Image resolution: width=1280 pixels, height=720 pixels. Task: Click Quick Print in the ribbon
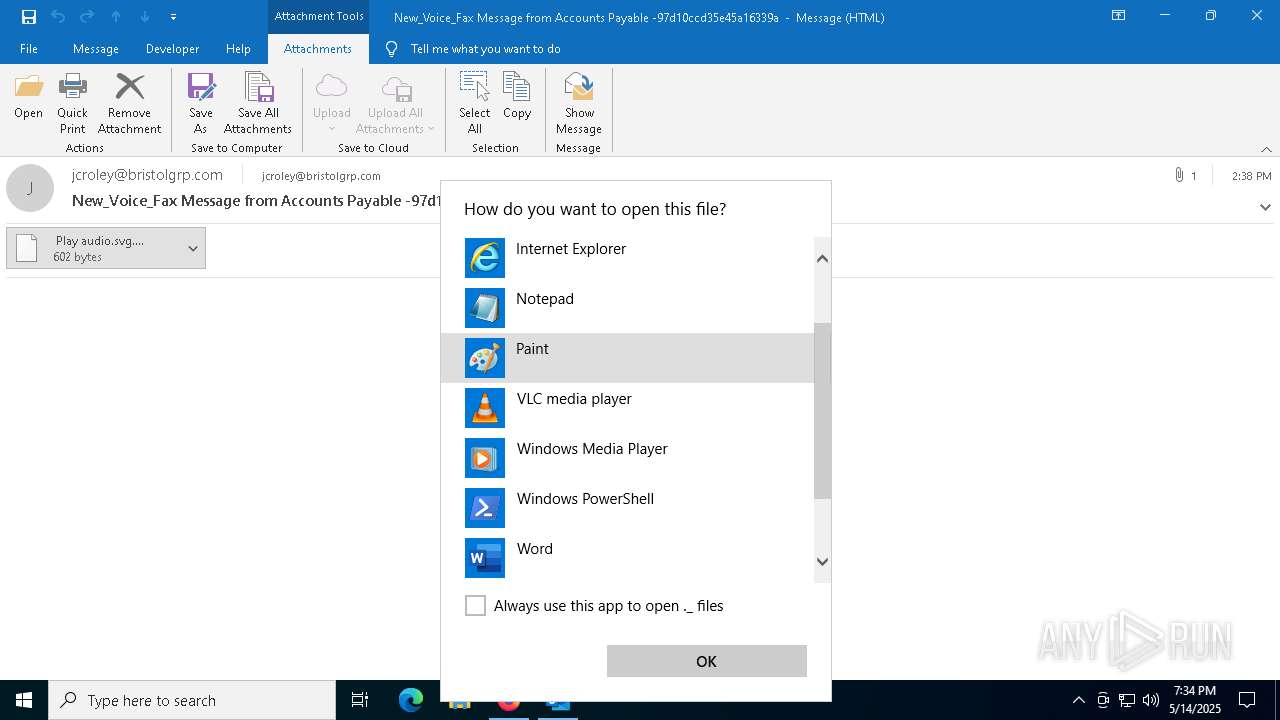tap(72, 104)
